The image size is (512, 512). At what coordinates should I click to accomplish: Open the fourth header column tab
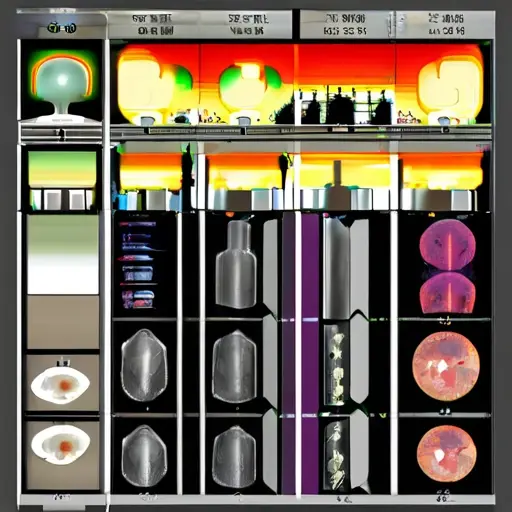(446, 24)
